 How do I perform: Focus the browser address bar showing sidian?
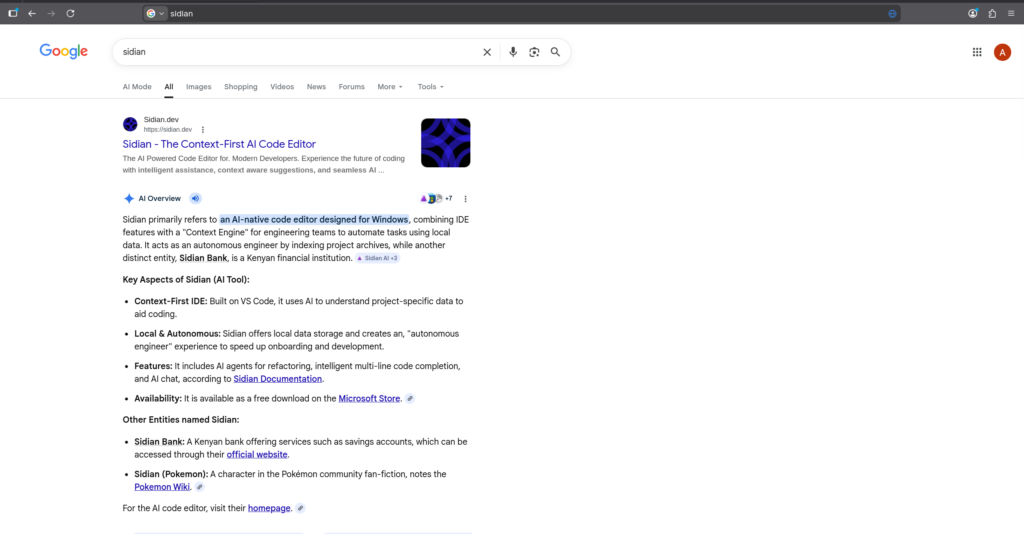tap(522, 13)
